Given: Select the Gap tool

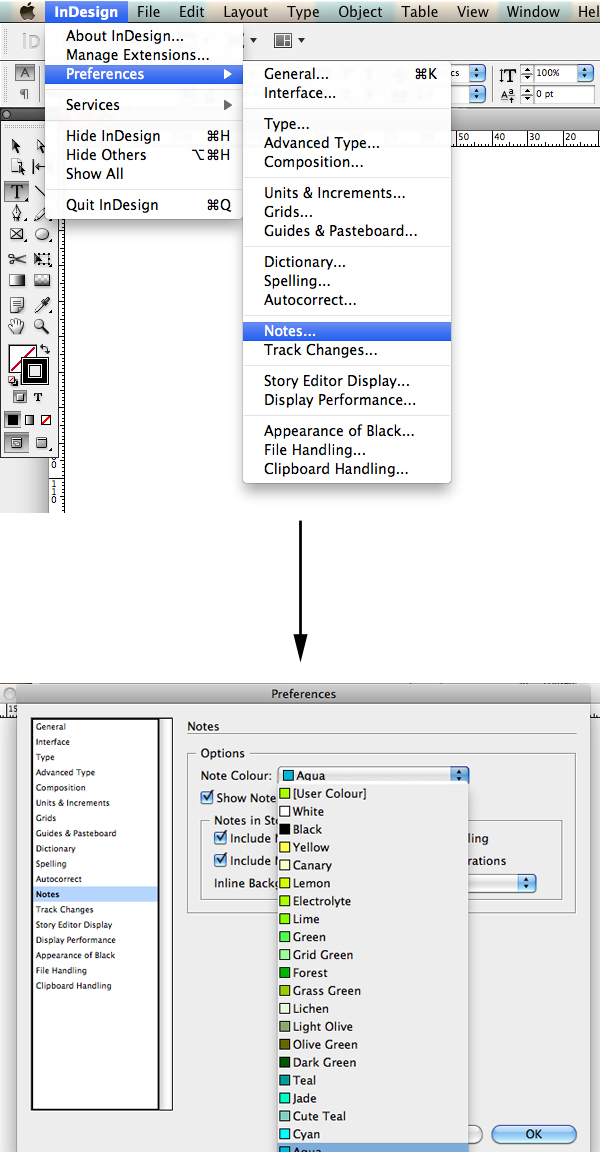Looking at the screenshot, I should click(x=40, y=167).
